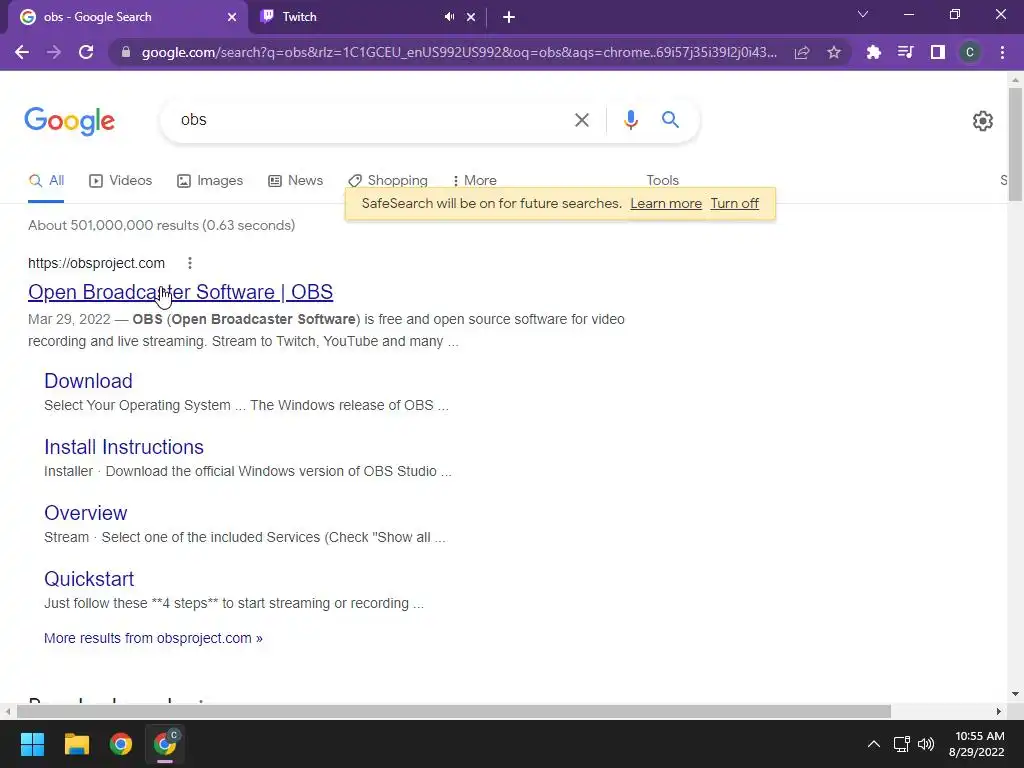The image size is (1024, 768).
Task: Open the Install Instructions sitelink
Action: click(124, 447)
